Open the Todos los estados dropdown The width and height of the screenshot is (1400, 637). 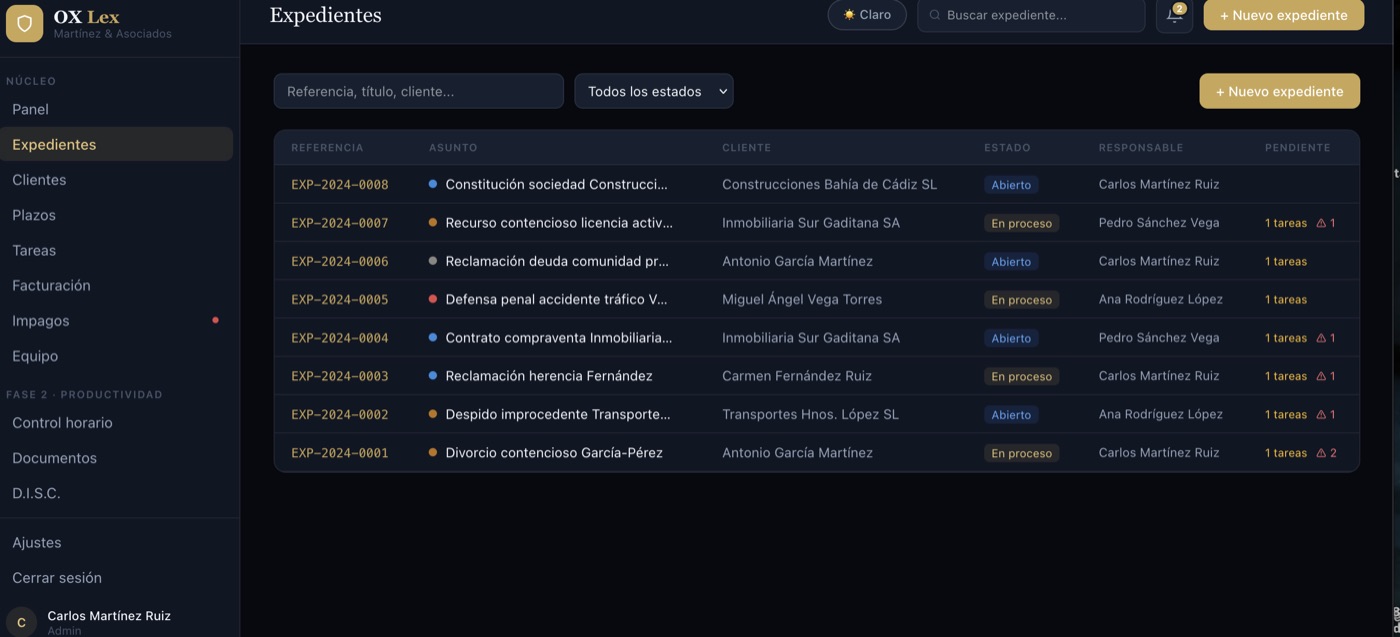tap(654, 91)
